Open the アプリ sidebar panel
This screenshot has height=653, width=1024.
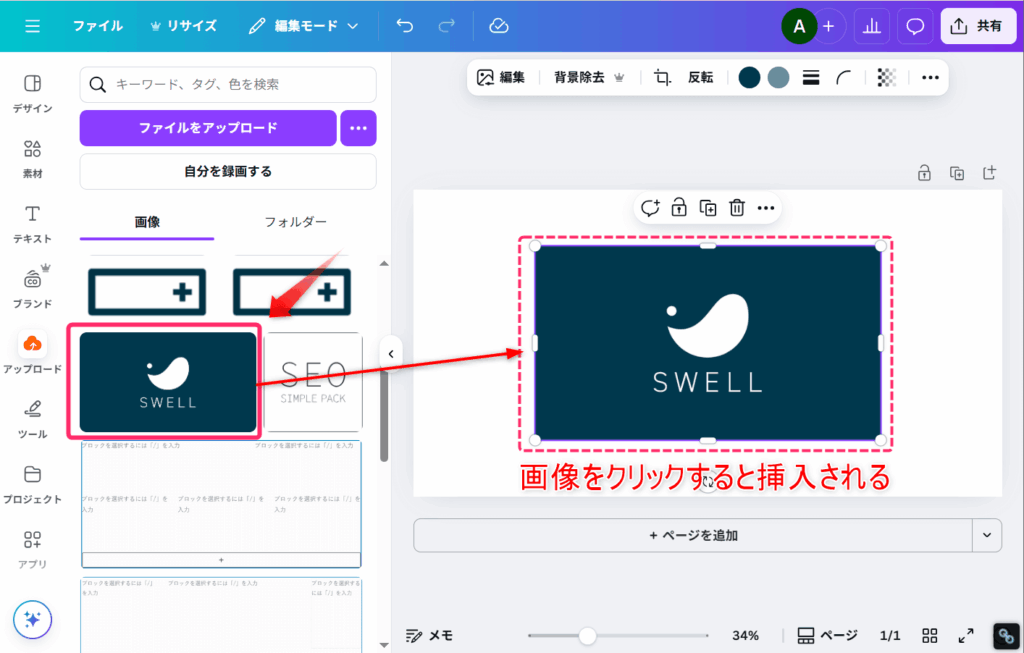coord(32,549)
